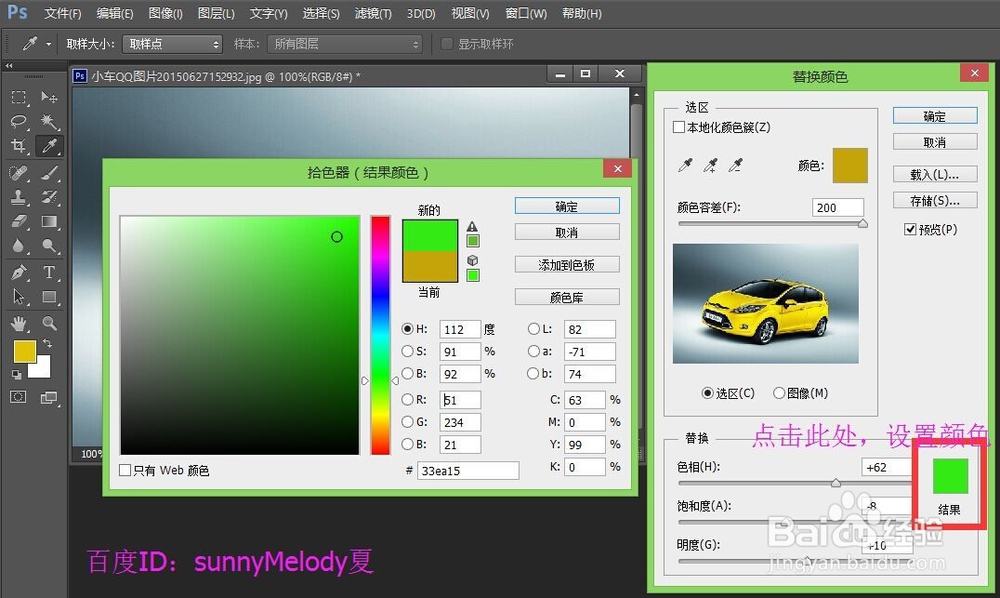The width and height of the screenshot is (1000, 598).
Task: Select the Lasso tool
Action: coord(18,121)
